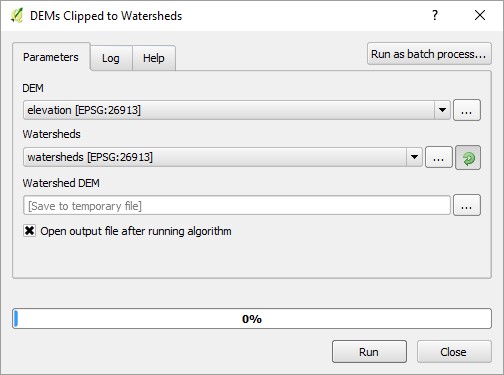Click the Close button

click(454, 352)
